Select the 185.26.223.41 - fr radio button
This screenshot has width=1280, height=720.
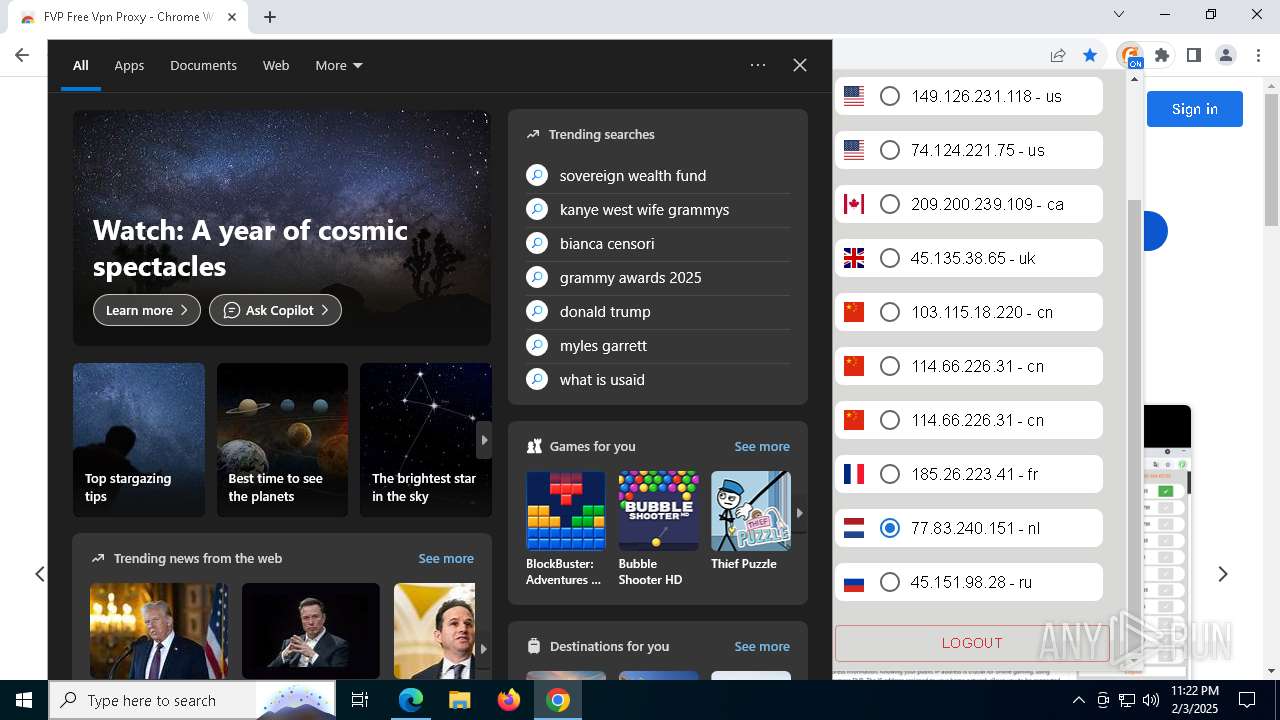889,474
